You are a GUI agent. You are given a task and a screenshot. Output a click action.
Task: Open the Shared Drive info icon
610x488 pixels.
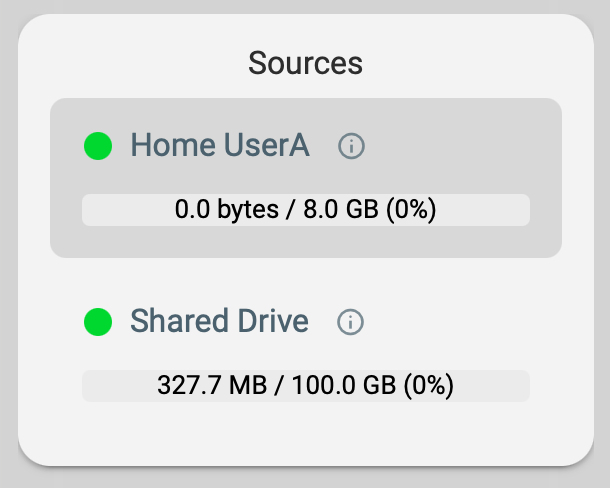coord(350,322)
